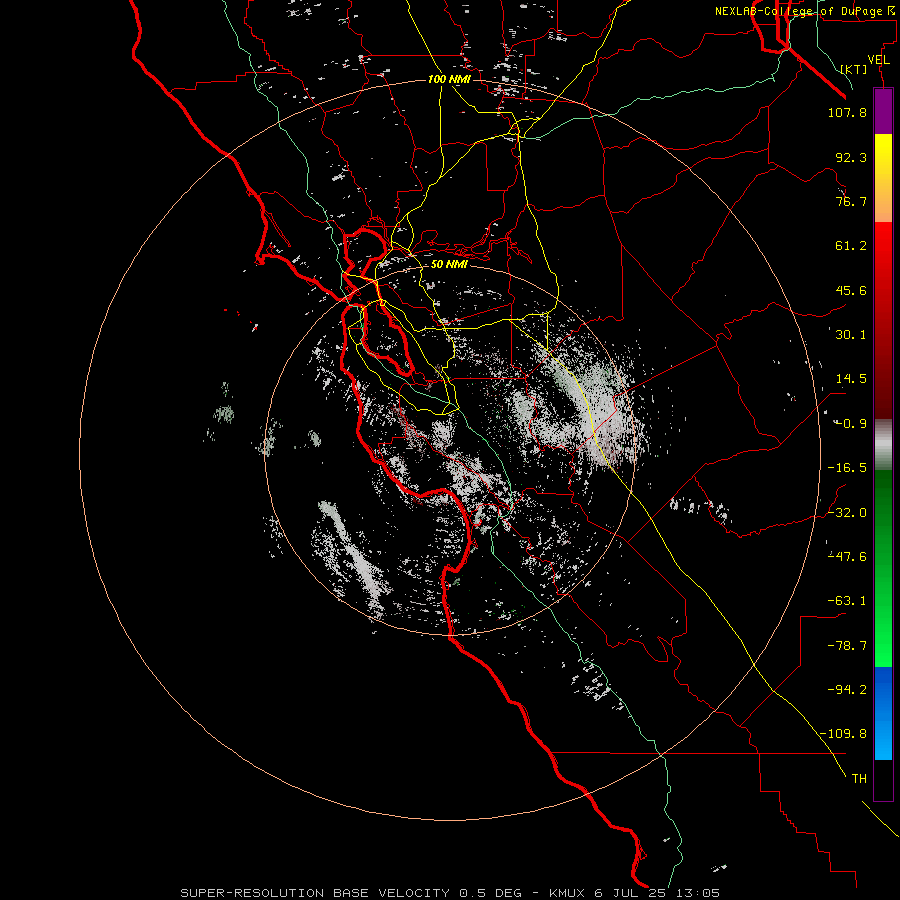Click the NEXLAB-College of DuPage credit text

click(x=804, y=11)
